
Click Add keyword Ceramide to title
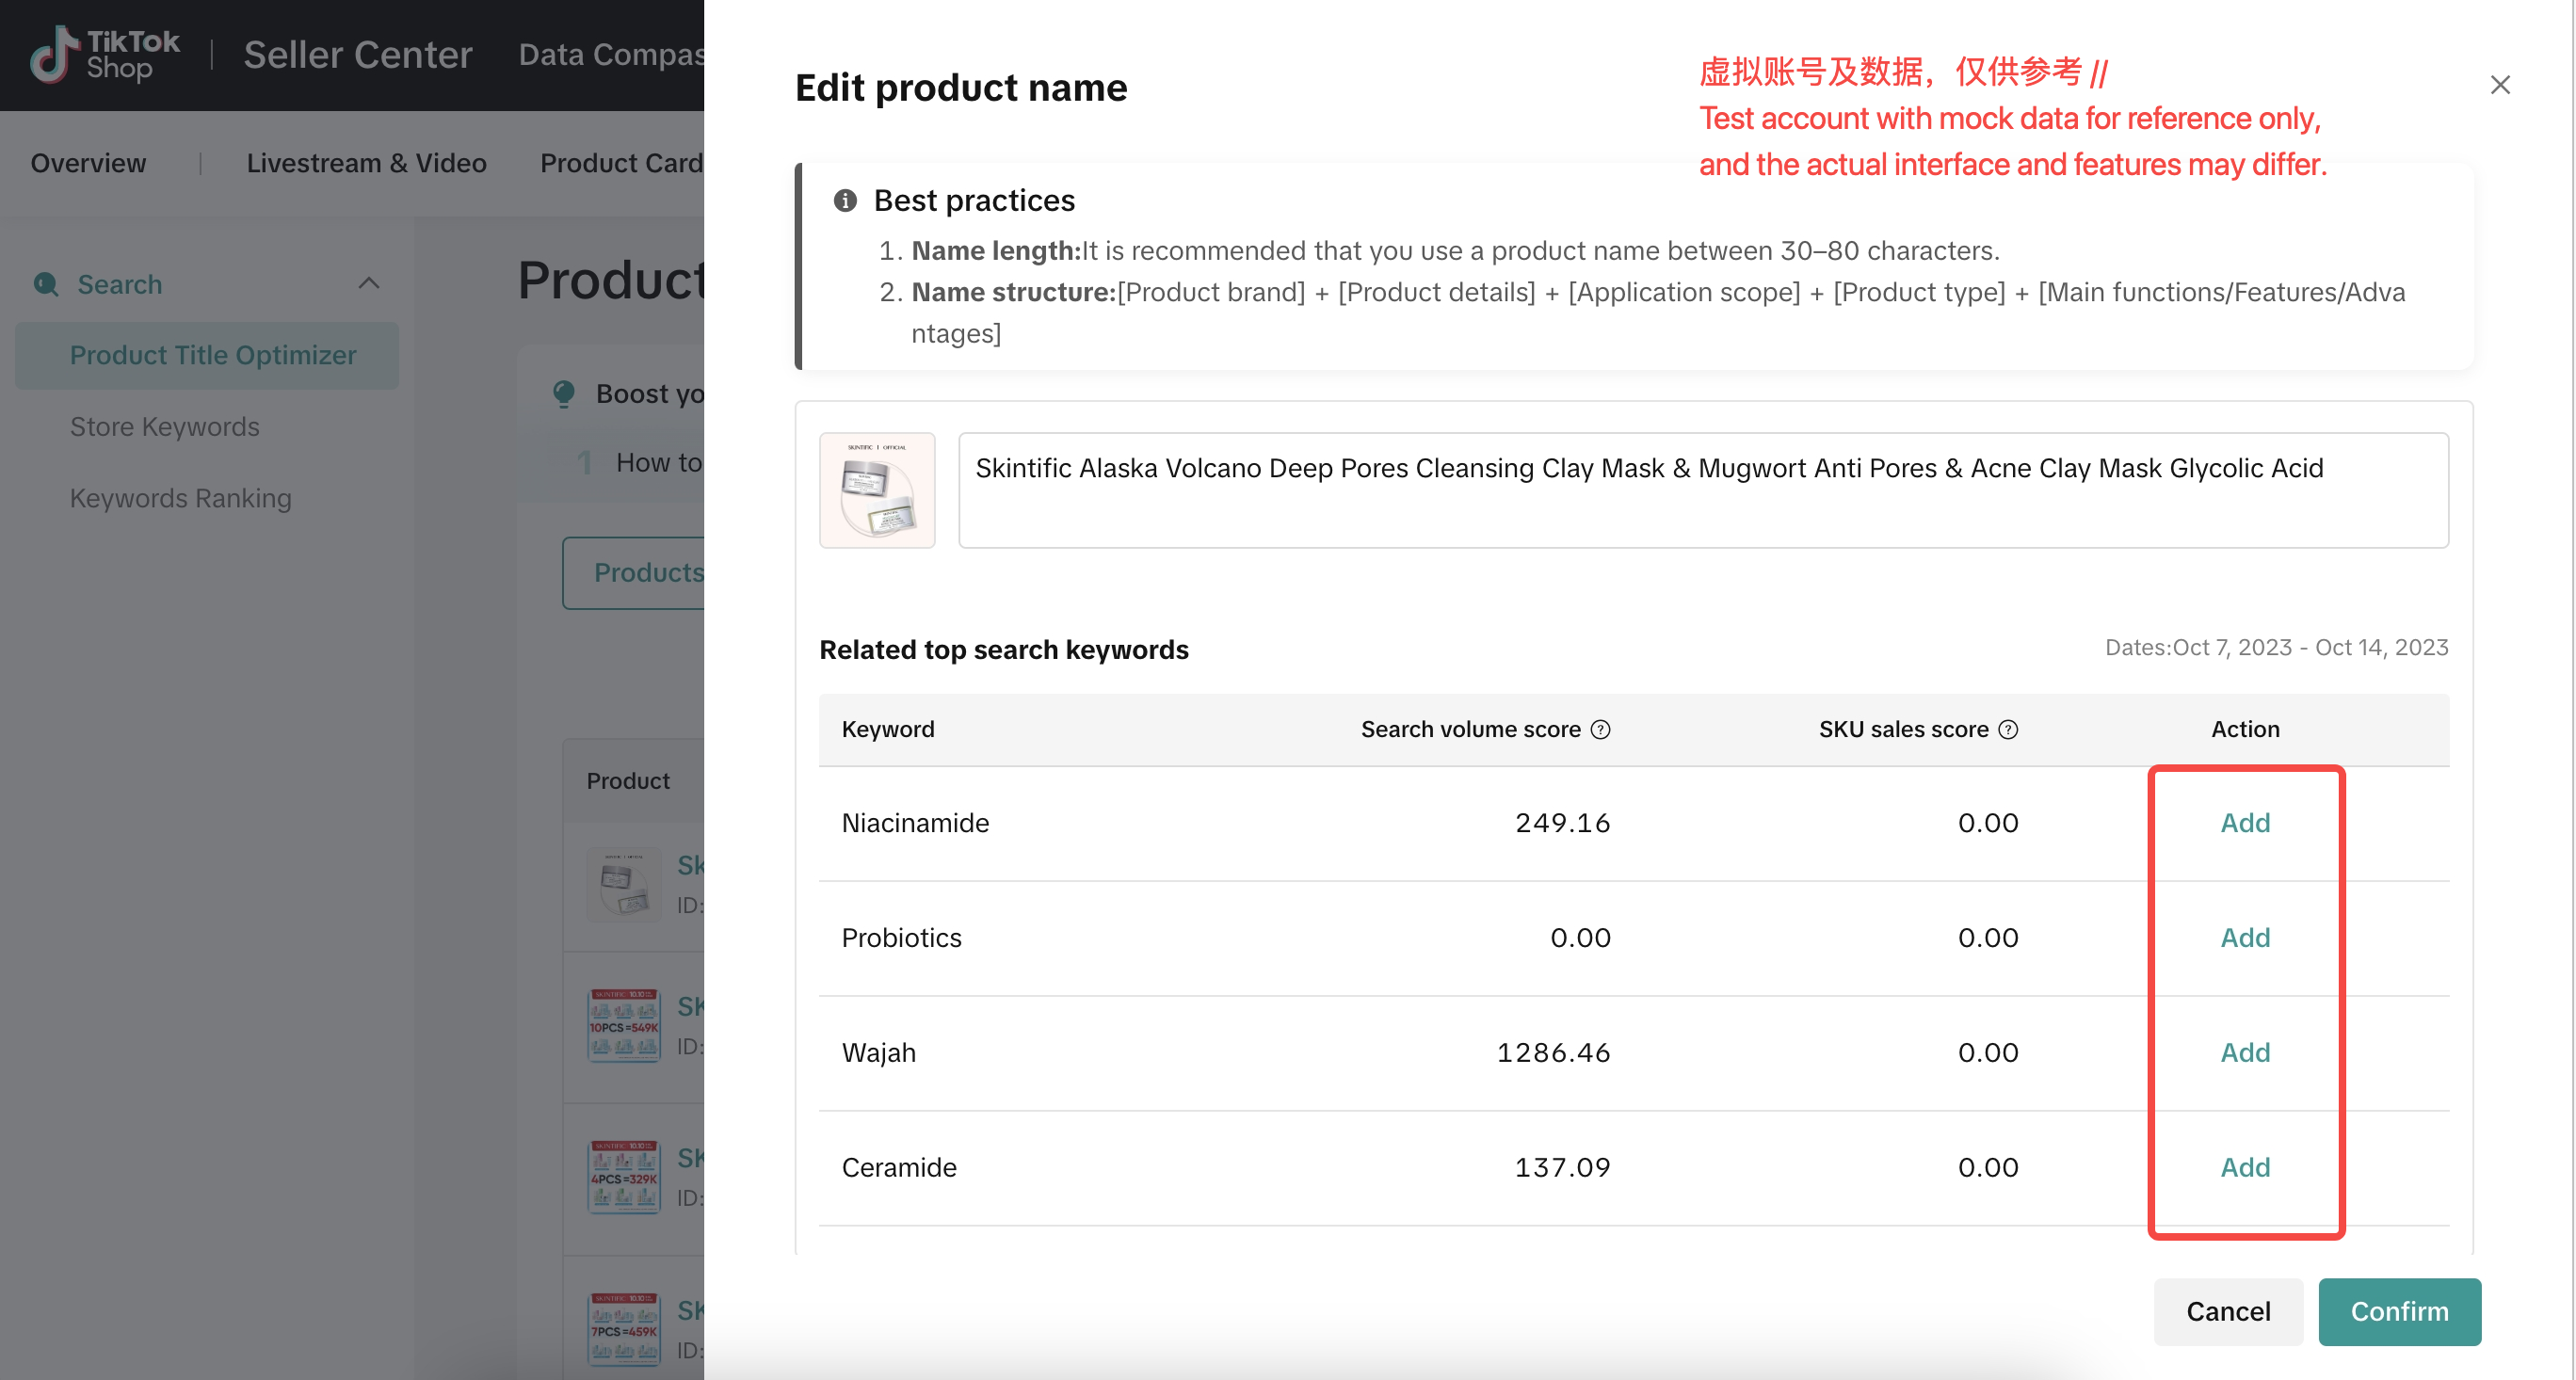[2244, 1167]
